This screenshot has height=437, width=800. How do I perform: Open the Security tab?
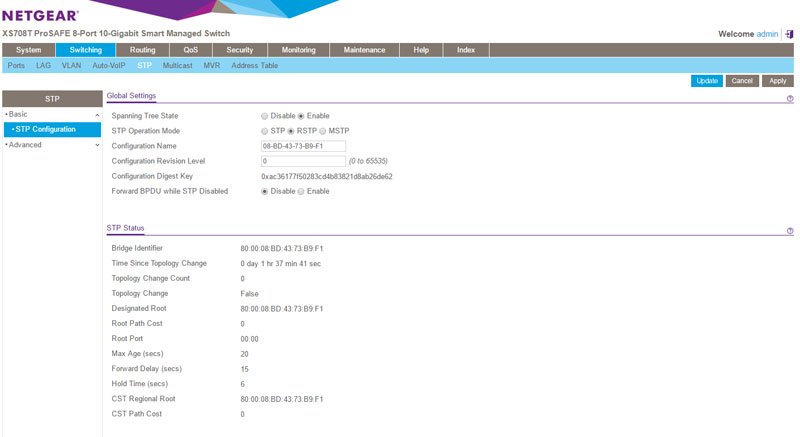point(239,50)
